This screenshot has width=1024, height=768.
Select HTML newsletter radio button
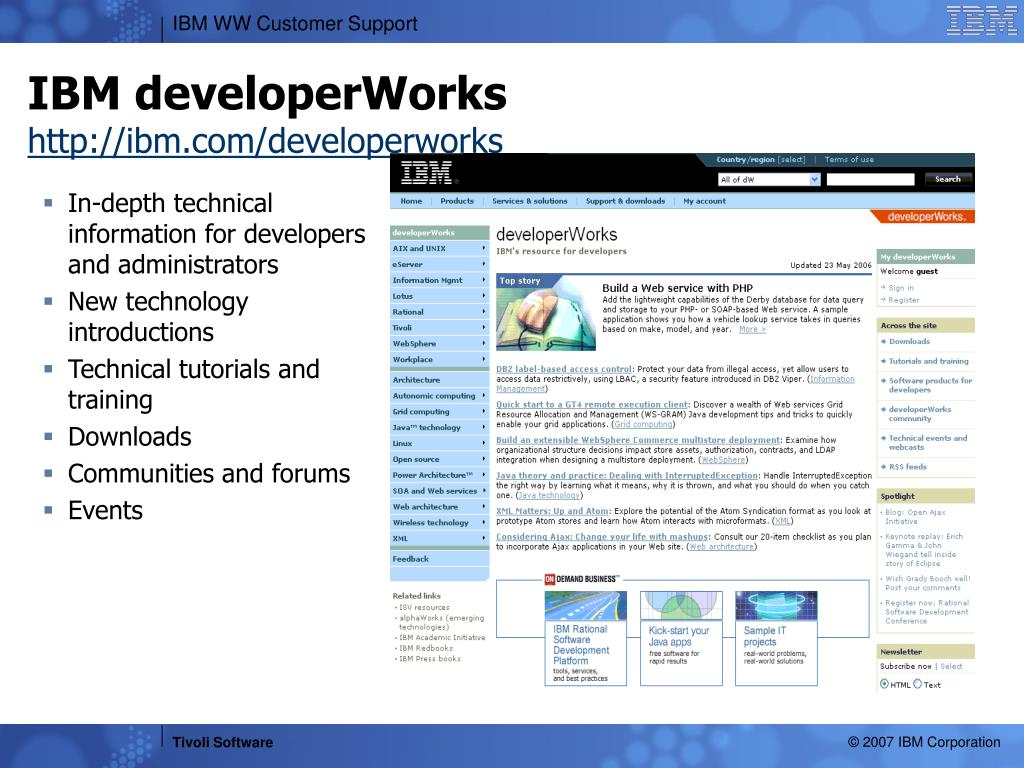(x=884, y=684)
